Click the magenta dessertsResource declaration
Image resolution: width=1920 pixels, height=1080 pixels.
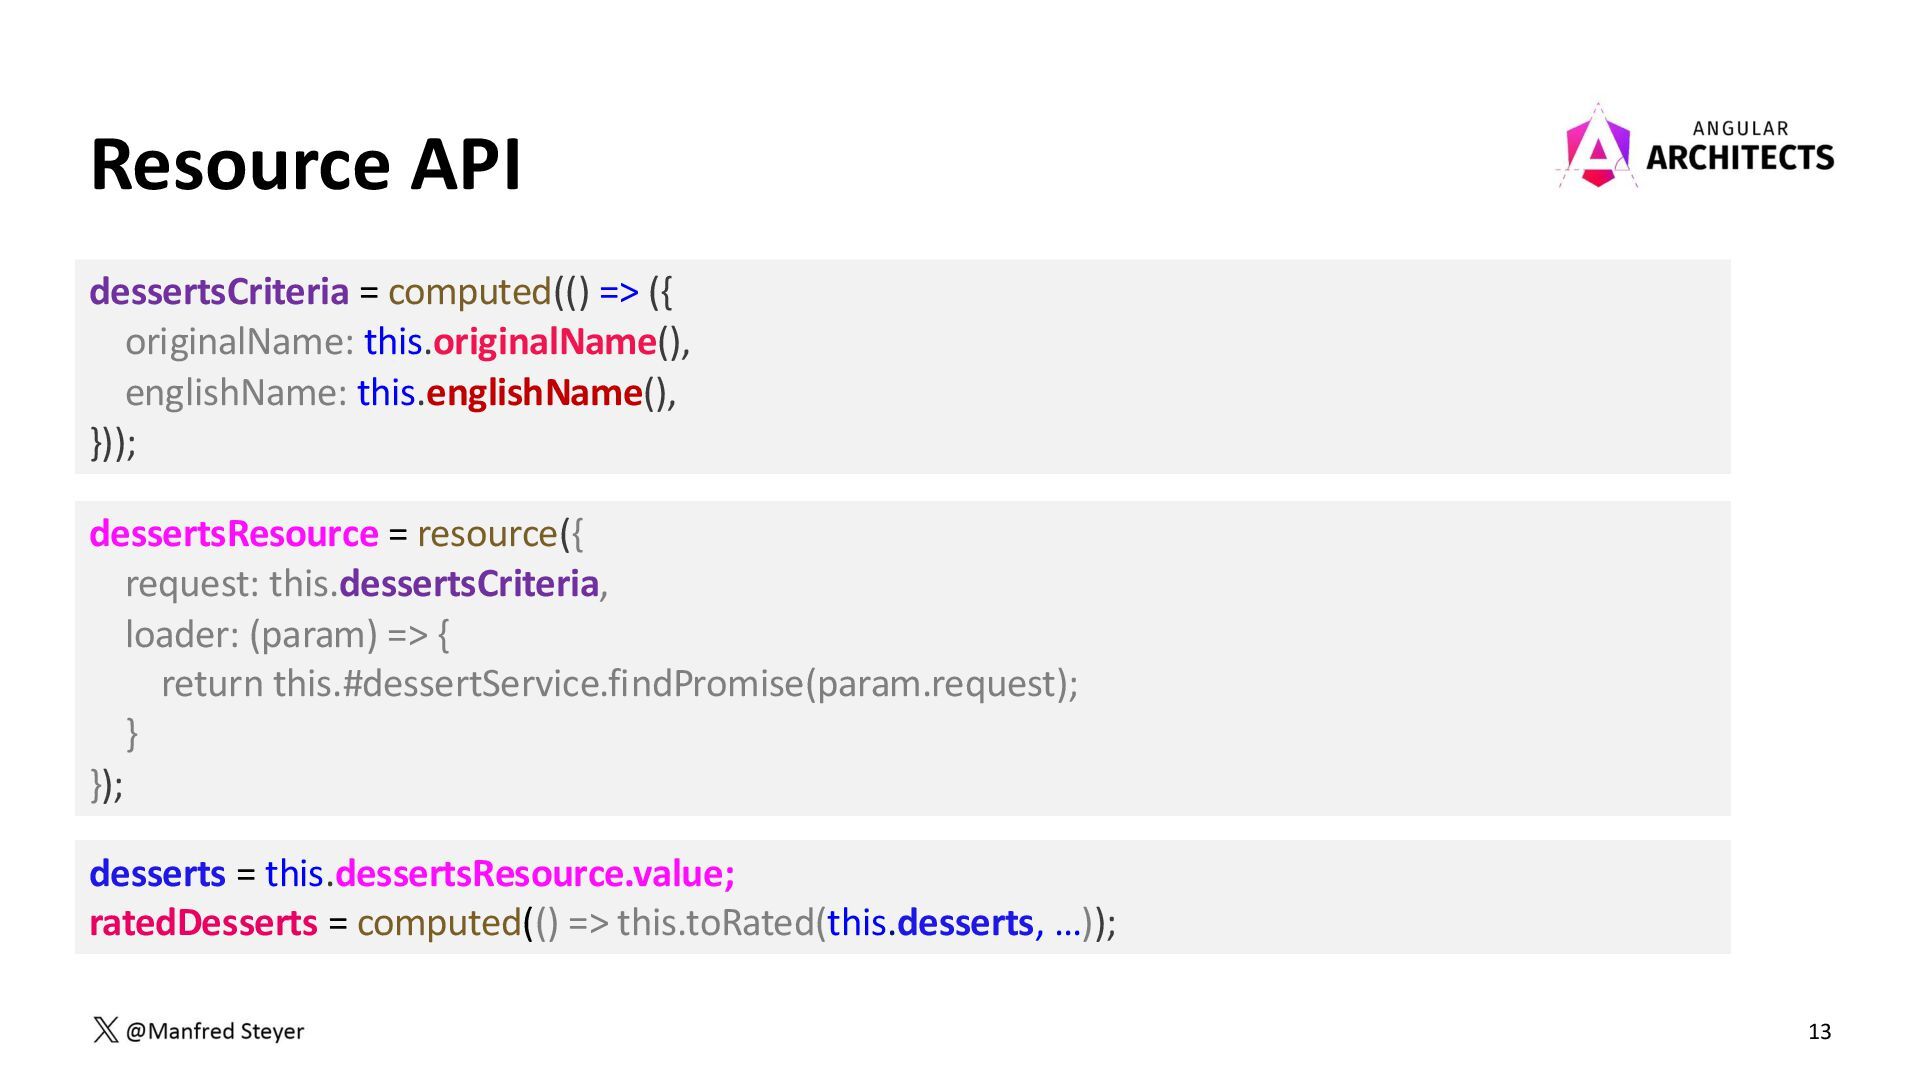click(x=233, y=534)
